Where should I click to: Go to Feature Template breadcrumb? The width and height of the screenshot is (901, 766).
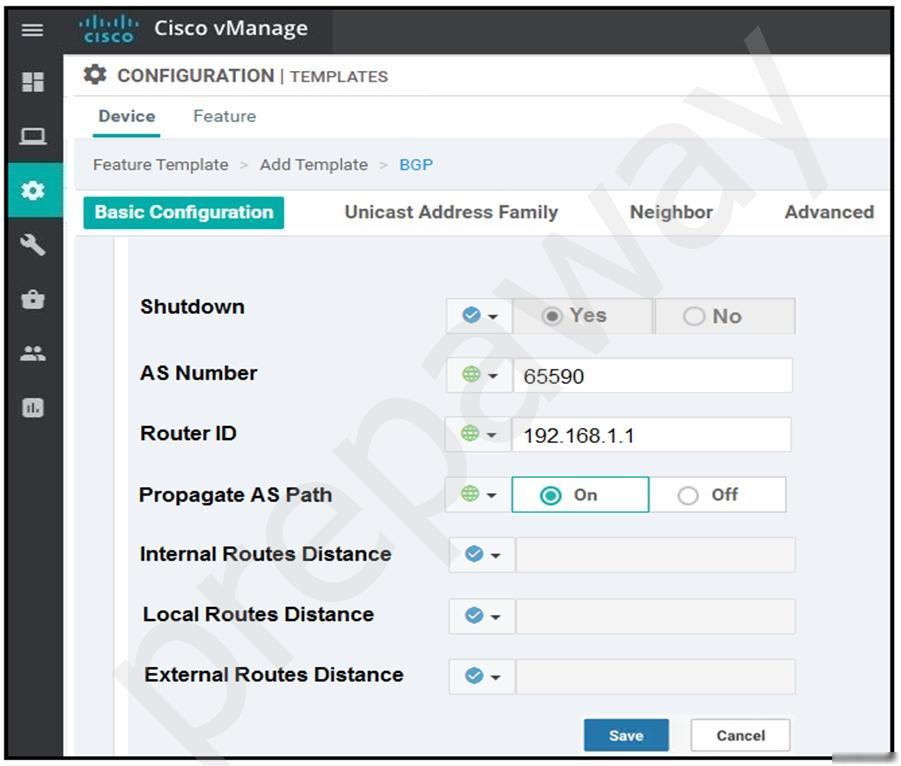pos(160,165)
